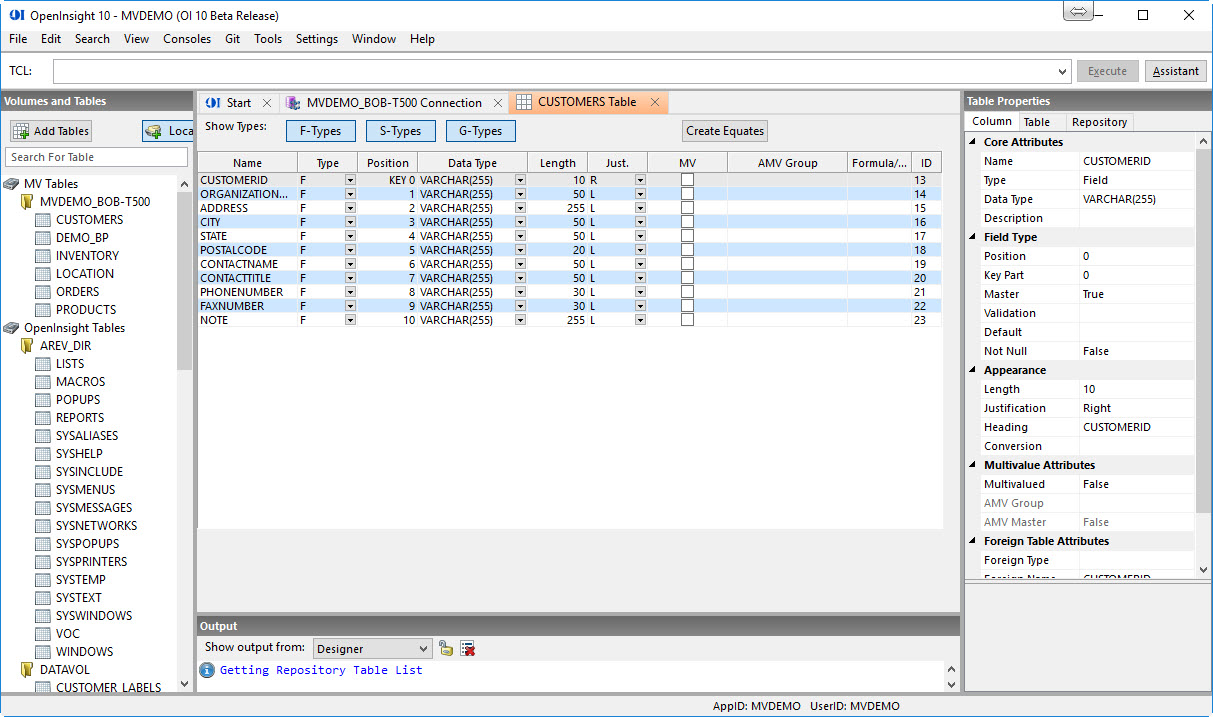Click the Create Equates button
The image size is (1213, 717).
pyautogui.click(x=725, y=131)
